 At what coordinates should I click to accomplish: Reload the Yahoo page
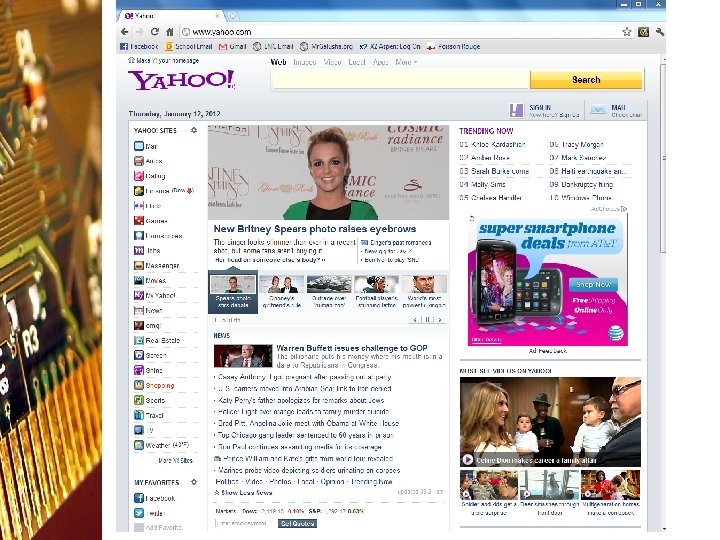155,32
